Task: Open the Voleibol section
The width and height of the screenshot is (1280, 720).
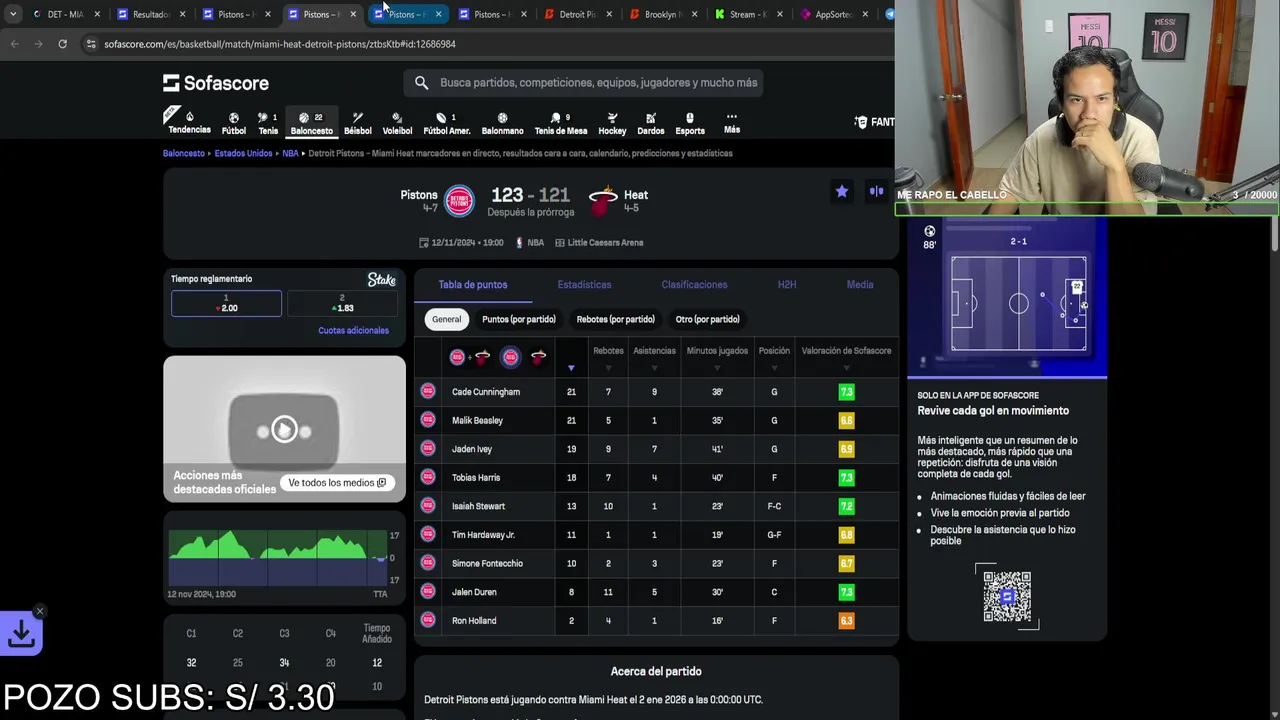Action: (397, 123)
